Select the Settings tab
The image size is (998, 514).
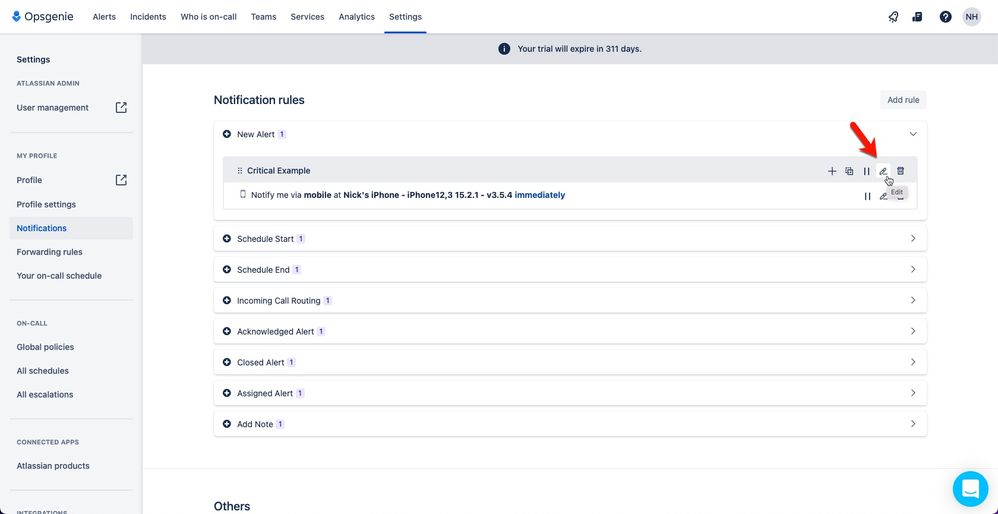(x=405, y=17)
